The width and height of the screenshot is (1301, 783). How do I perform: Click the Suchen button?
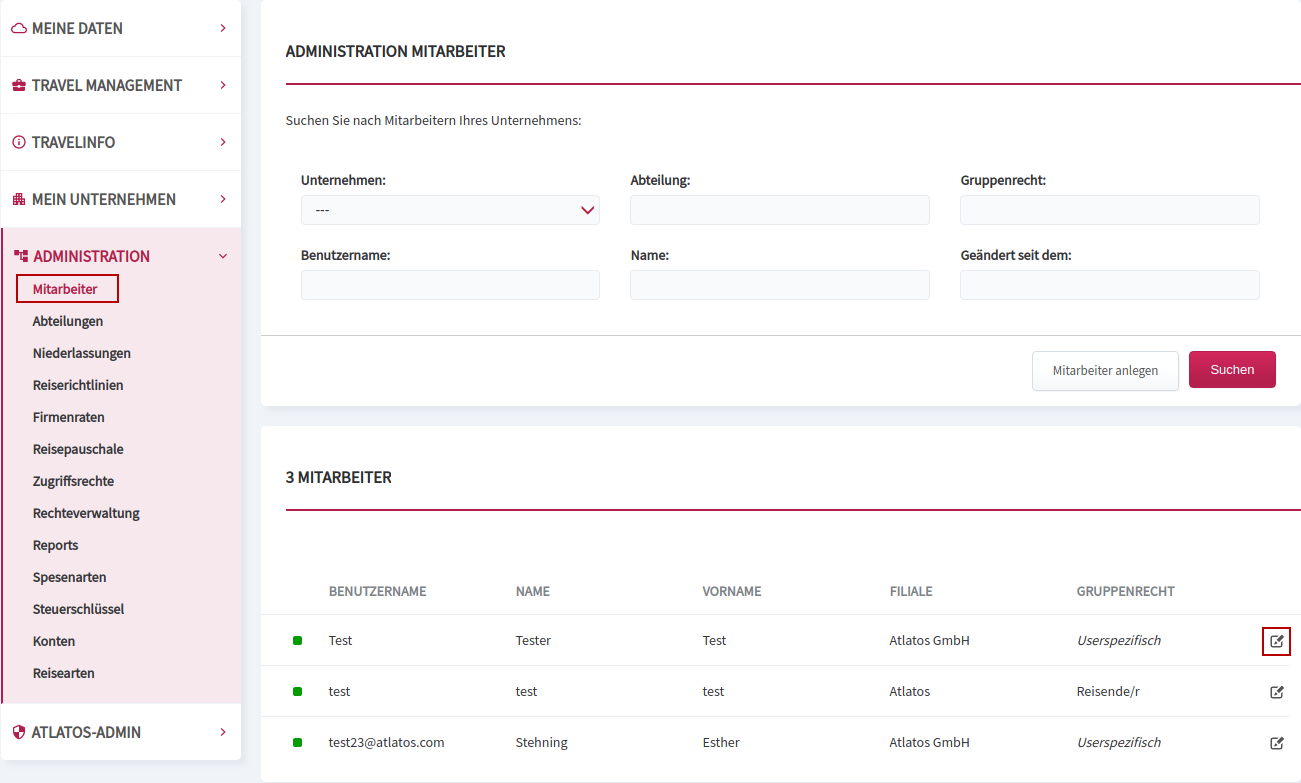[x=1232, y=370]
